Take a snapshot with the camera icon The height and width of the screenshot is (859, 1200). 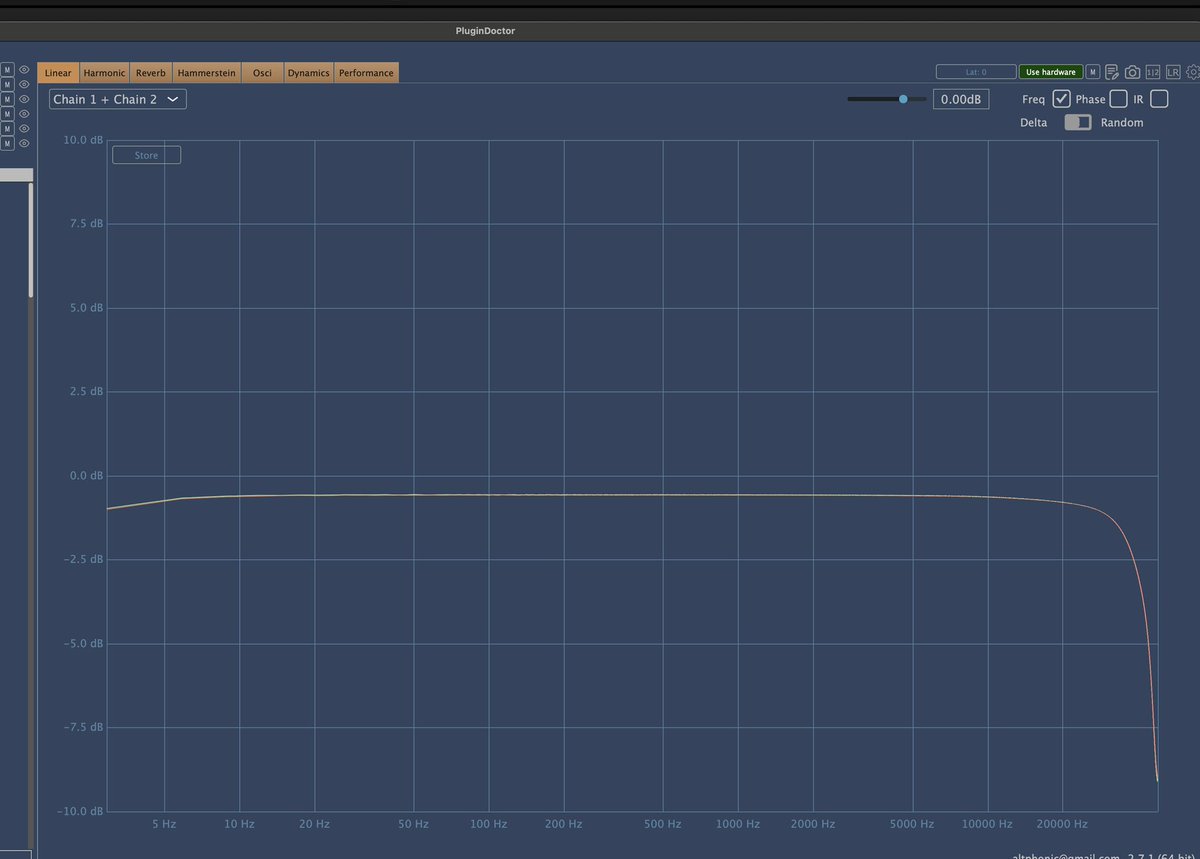[x=1132, y=72]
